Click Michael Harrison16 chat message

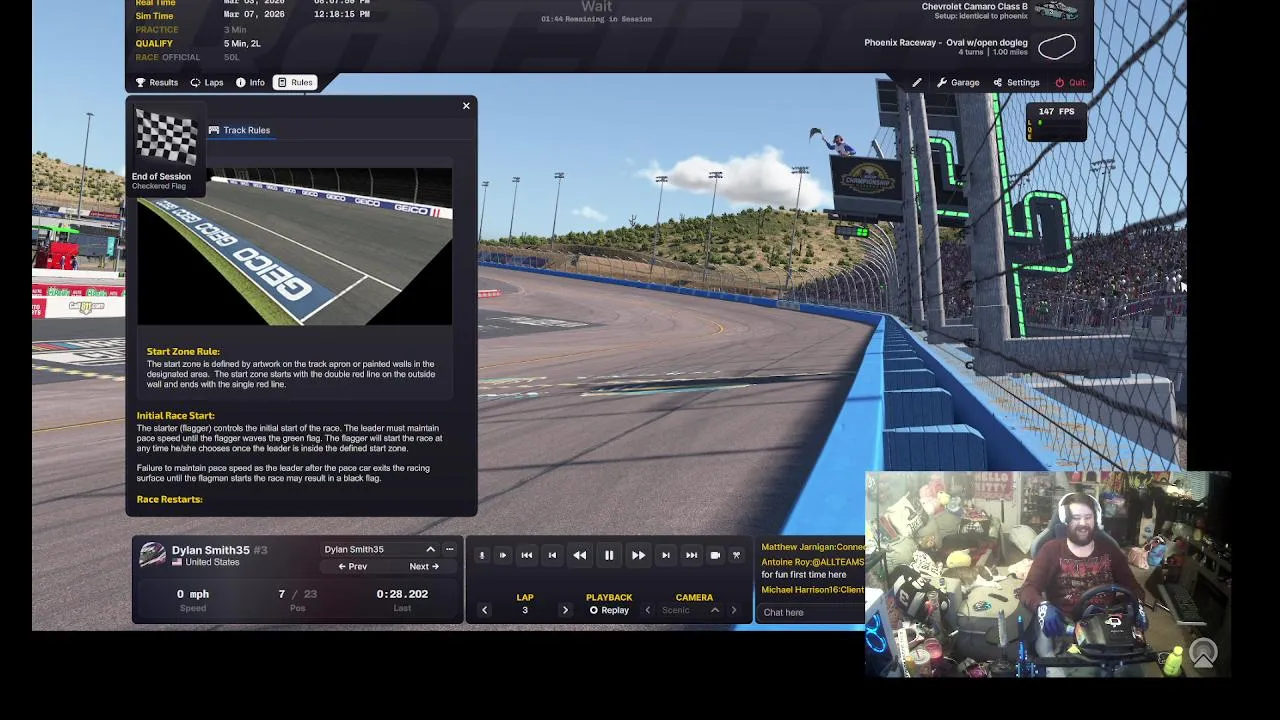click(813, 590)
